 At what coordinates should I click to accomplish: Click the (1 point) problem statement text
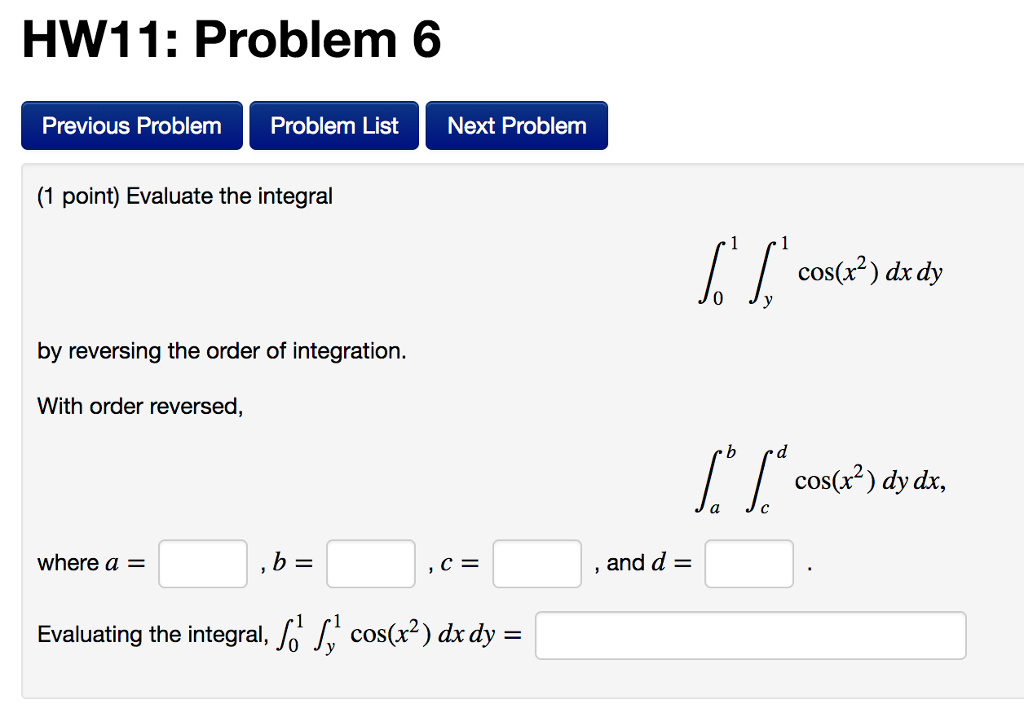183,196
